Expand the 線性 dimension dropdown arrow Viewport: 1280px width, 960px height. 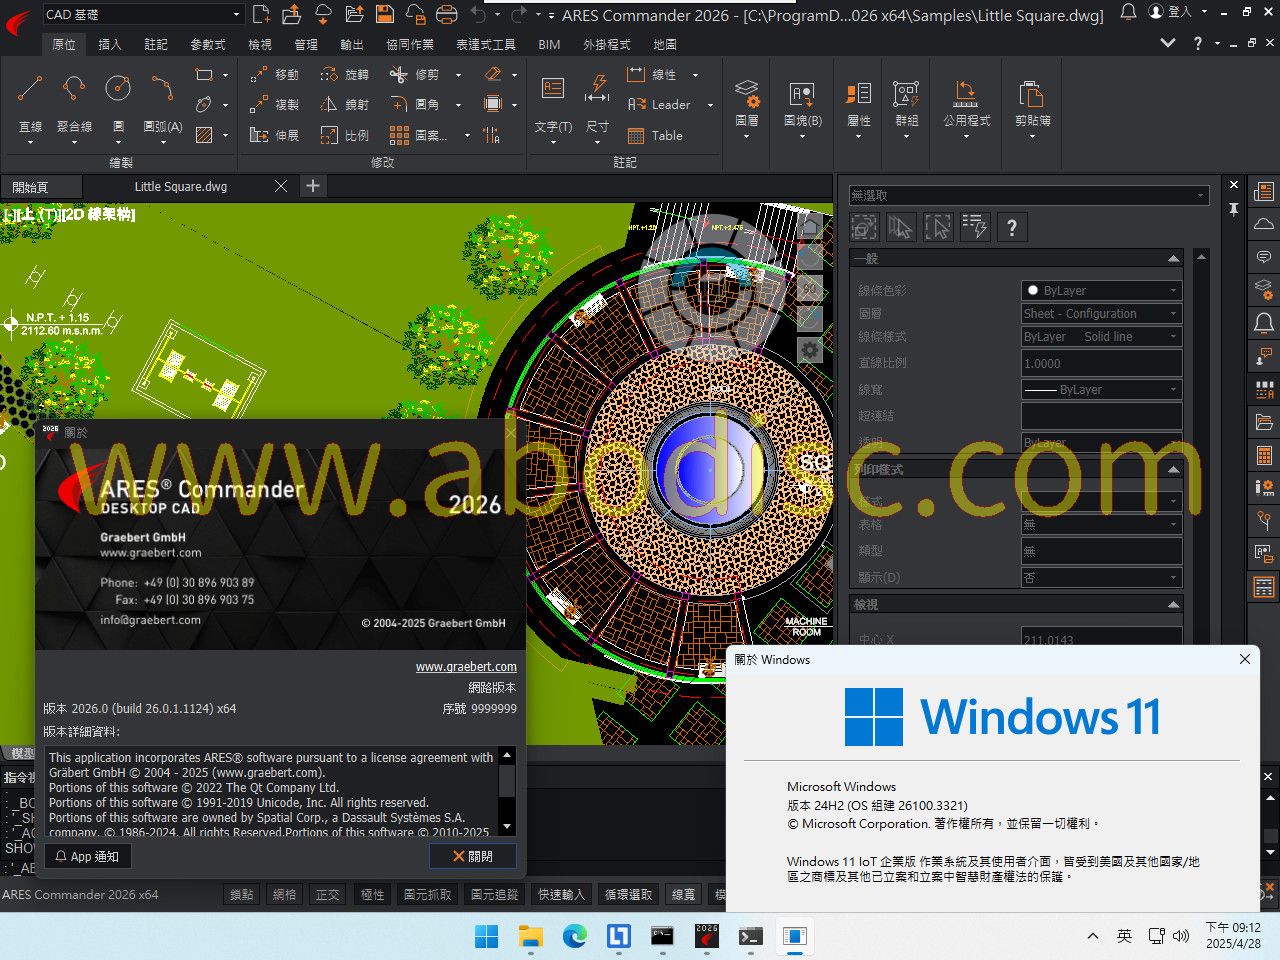(695, 75)
